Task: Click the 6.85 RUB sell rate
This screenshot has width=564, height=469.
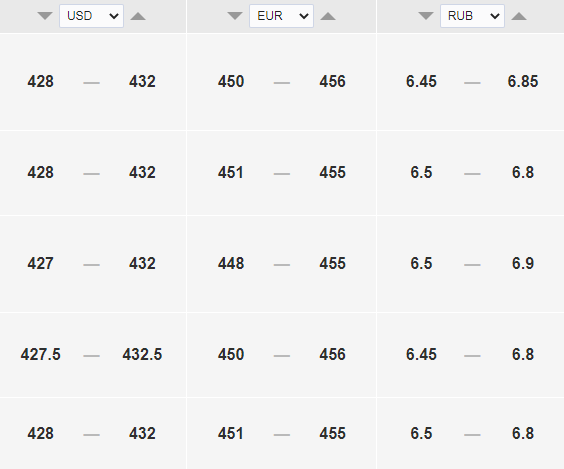Action: (x=523, y=81)
